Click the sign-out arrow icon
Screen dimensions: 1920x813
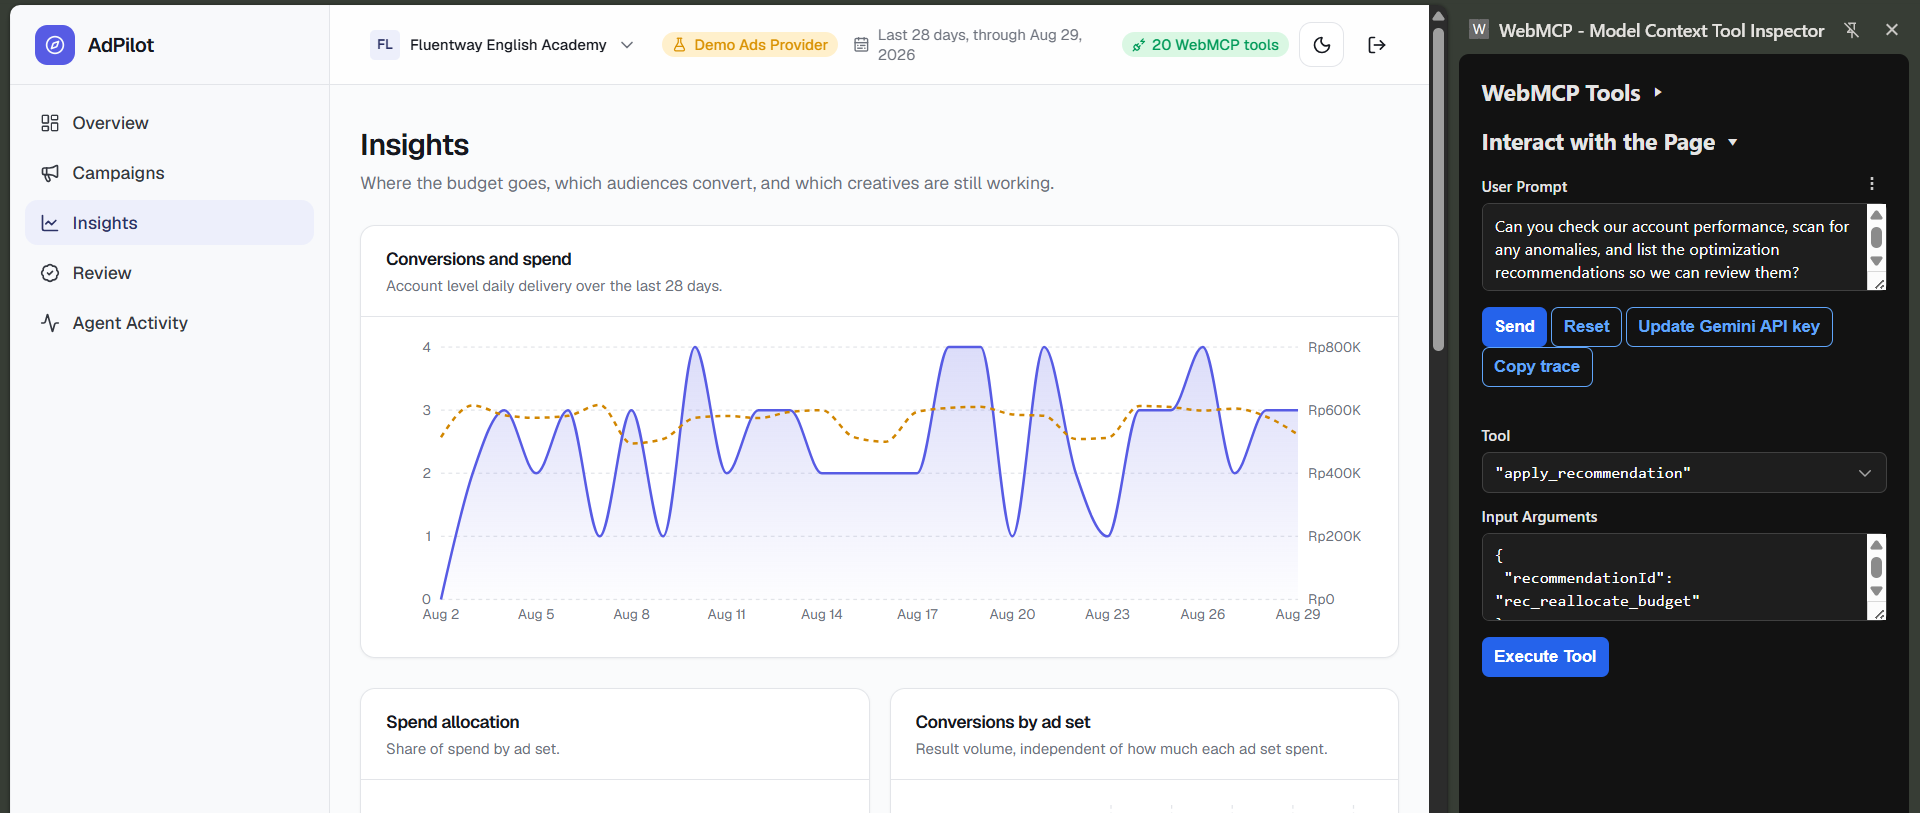(1377, 45)
